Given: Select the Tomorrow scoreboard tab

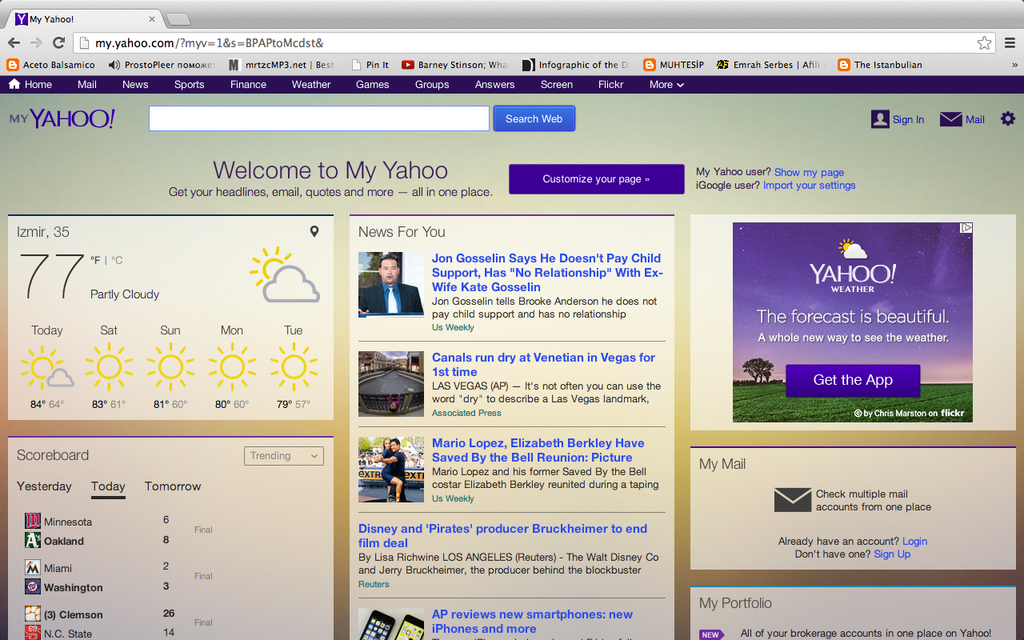Looking at the screenshot, I should point(172,487).
